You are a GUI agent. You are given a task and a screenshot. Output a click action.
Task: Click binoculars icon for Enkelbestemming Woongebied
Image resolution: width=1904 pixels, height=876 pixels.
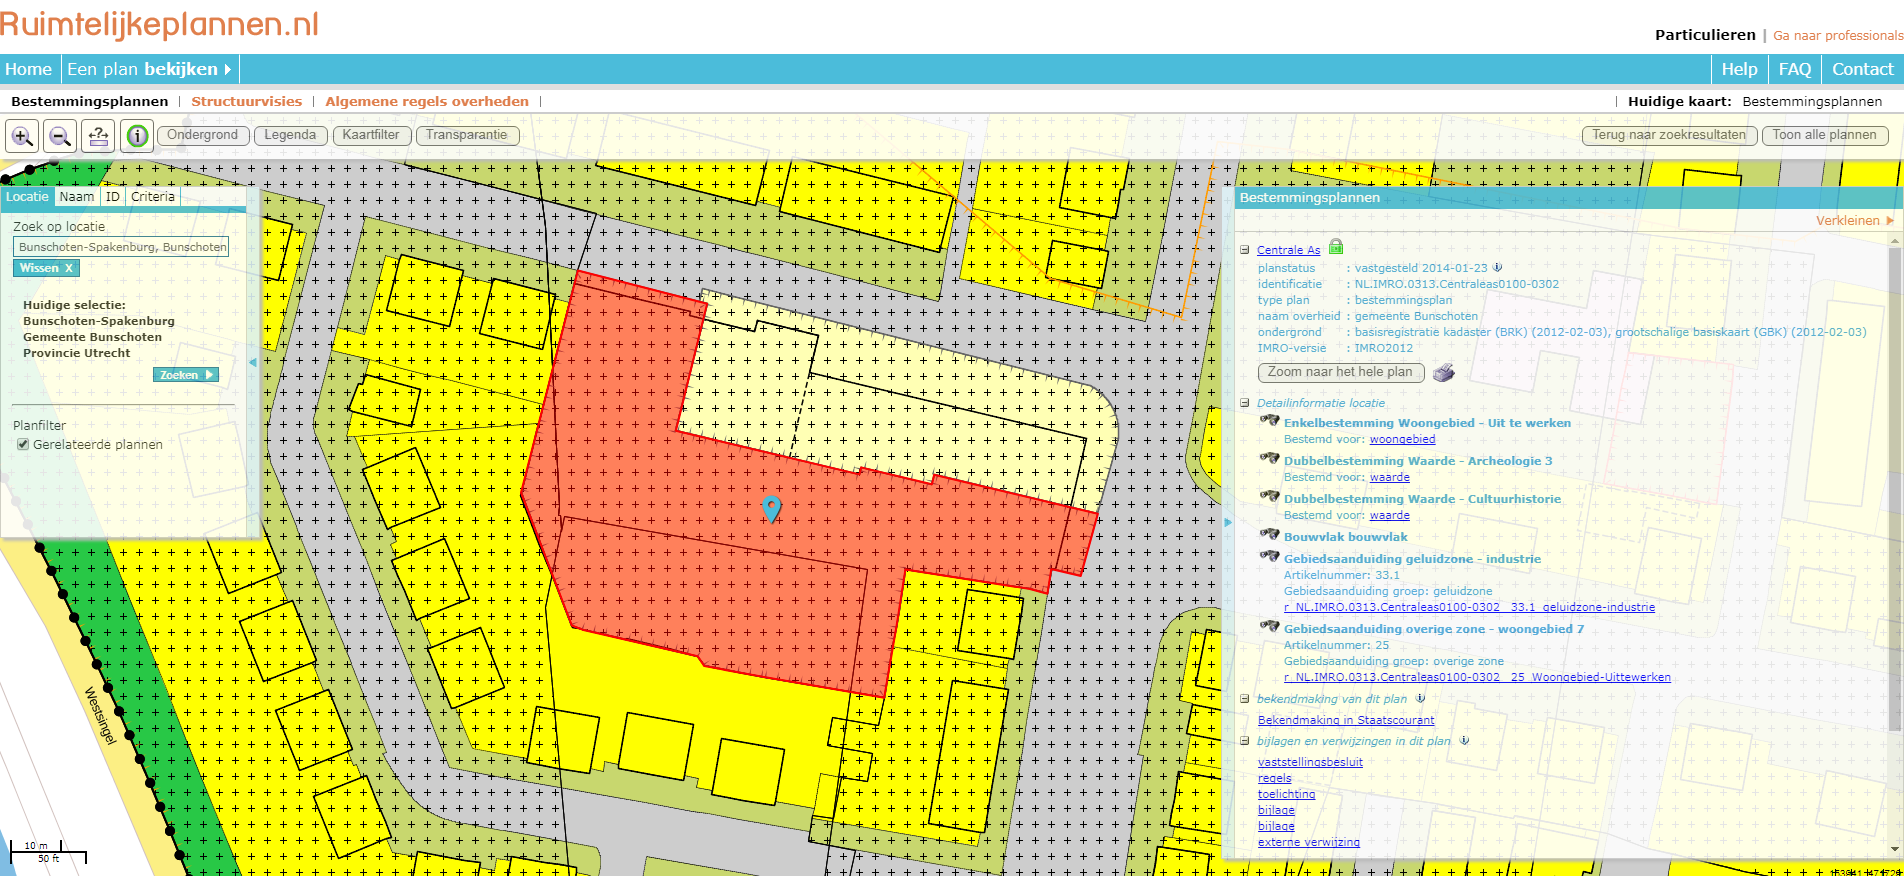[1270, 421]
